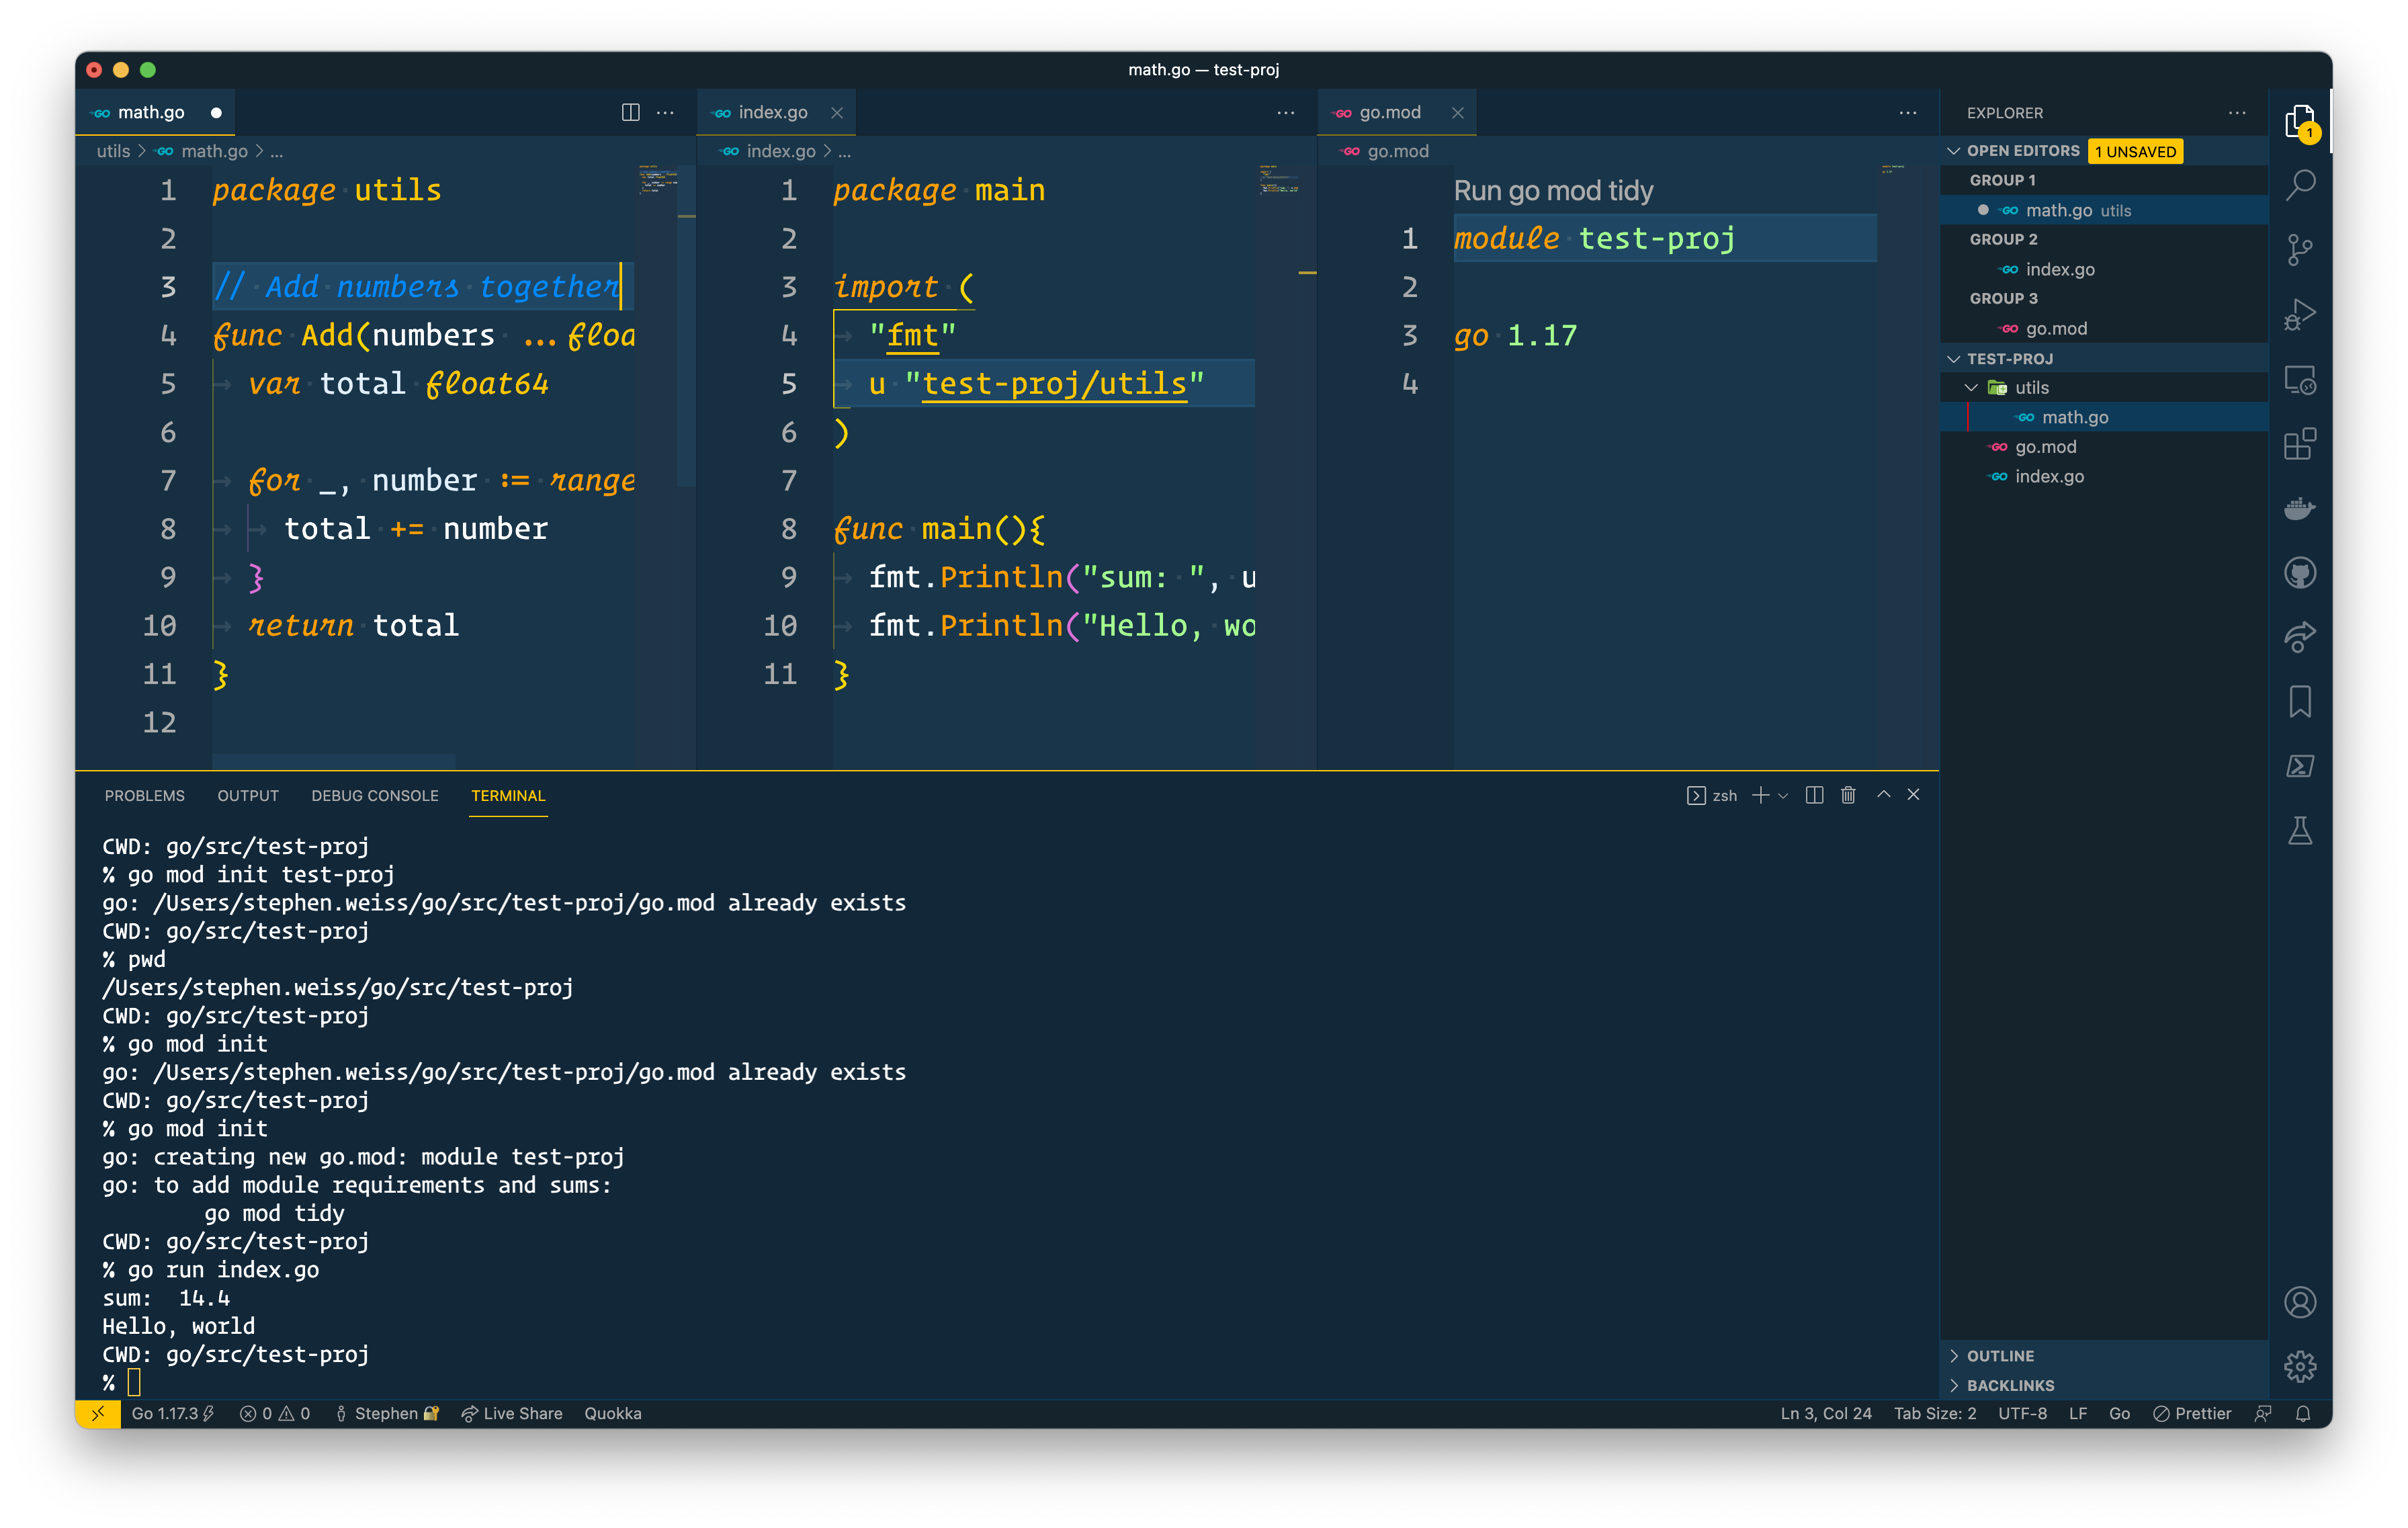Viewport: 2408px width, 1528px height.
Task: Toggle Prettier formatter status
Action: [x=2192, y=1413]
